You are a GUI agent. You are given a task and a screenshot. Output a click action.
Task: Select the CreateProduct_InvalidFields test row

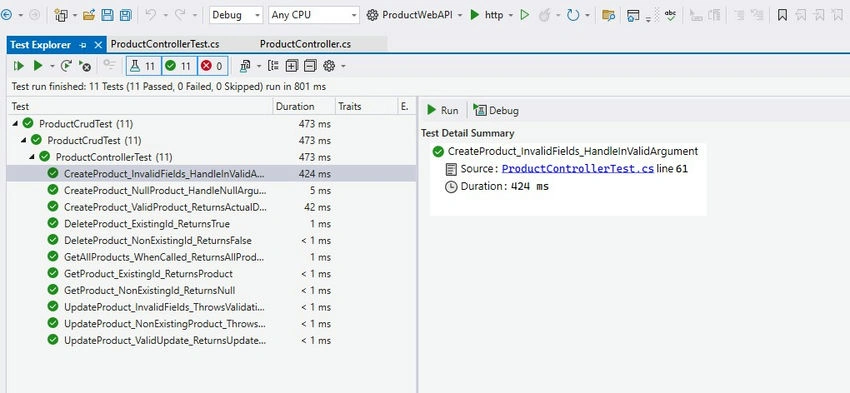click(x=212, y=173)
